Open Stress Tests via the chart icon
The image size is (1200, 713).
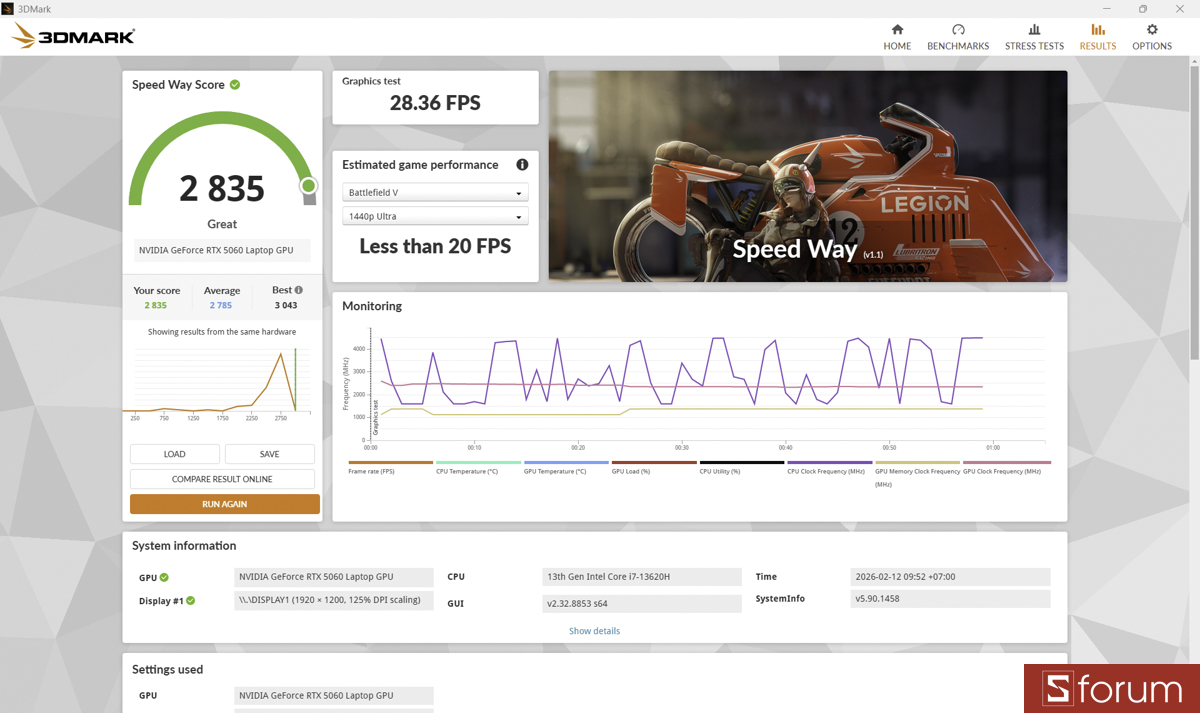pos(1034,37)
